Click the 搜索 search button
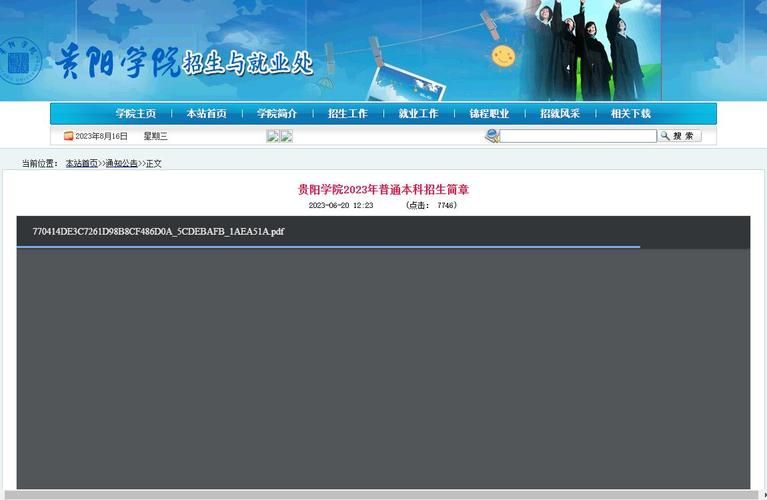The image size is (767, 500). [679, 136]
